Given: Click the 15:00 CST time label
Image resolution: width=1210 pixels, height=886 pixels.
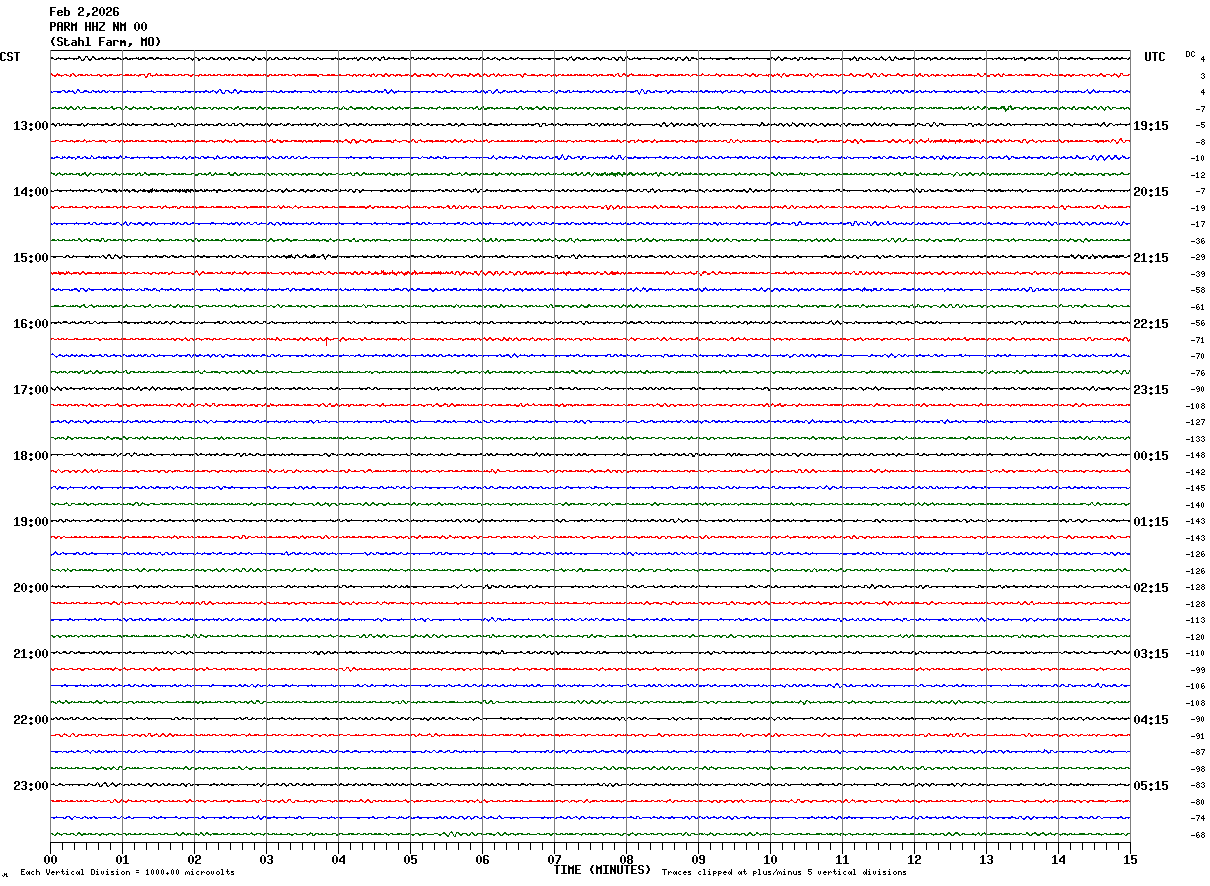Looking at the screenshot, I should [x=30, y=258].
